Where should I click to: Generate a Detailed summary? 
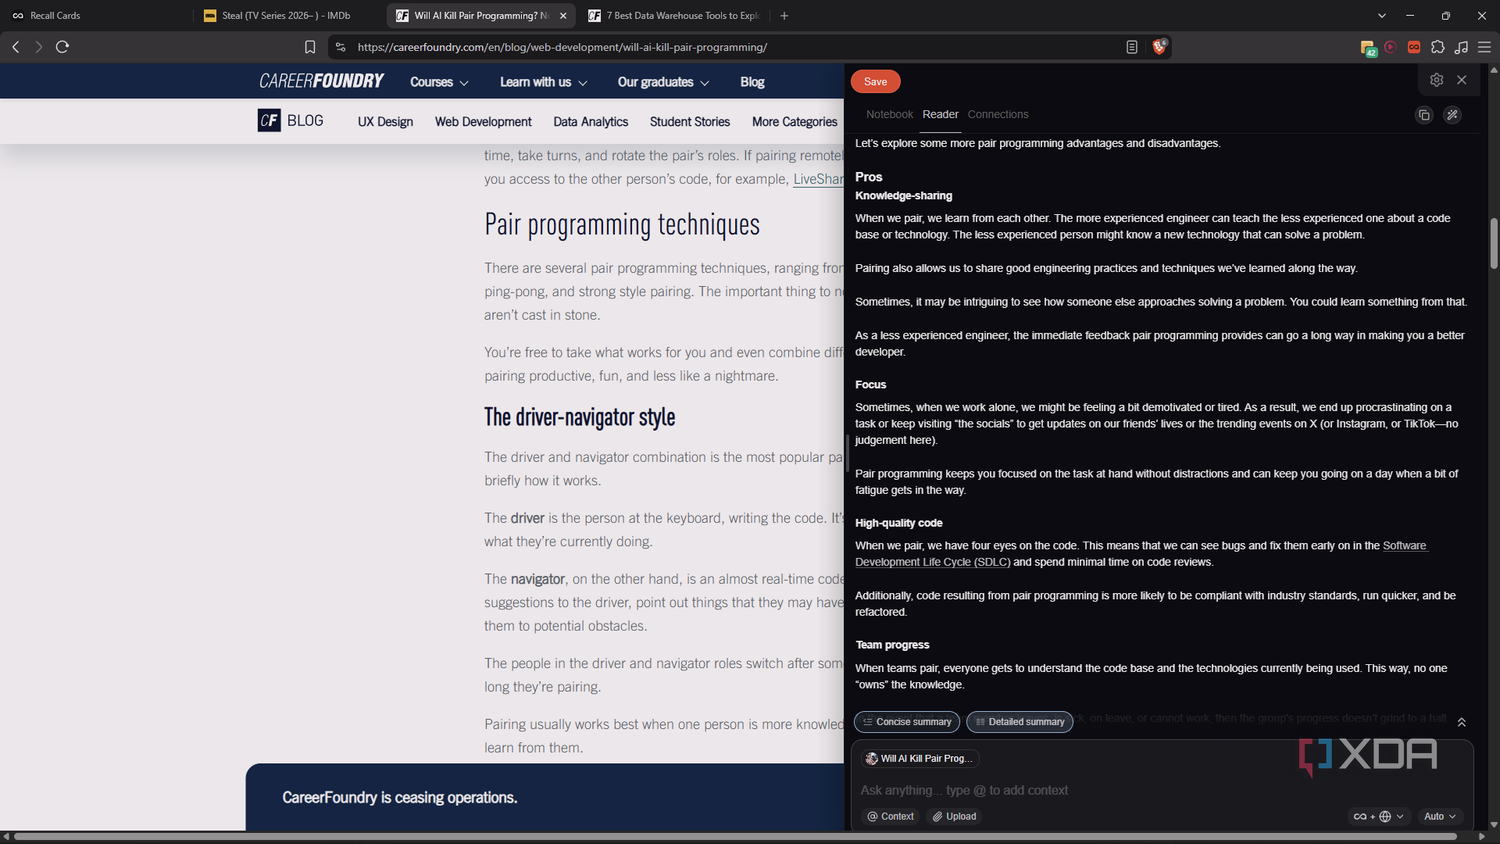[x=1020, y=722]
